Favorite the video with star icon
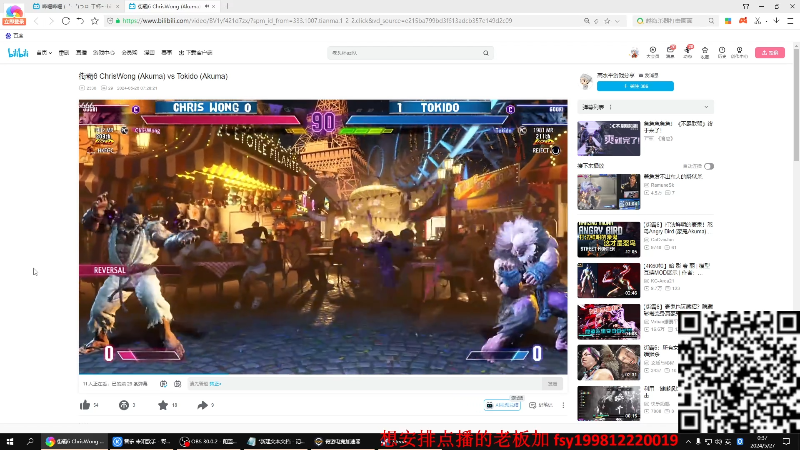Image resolution: width=800 pixels, height=450 pixels. tap(163, 405)
